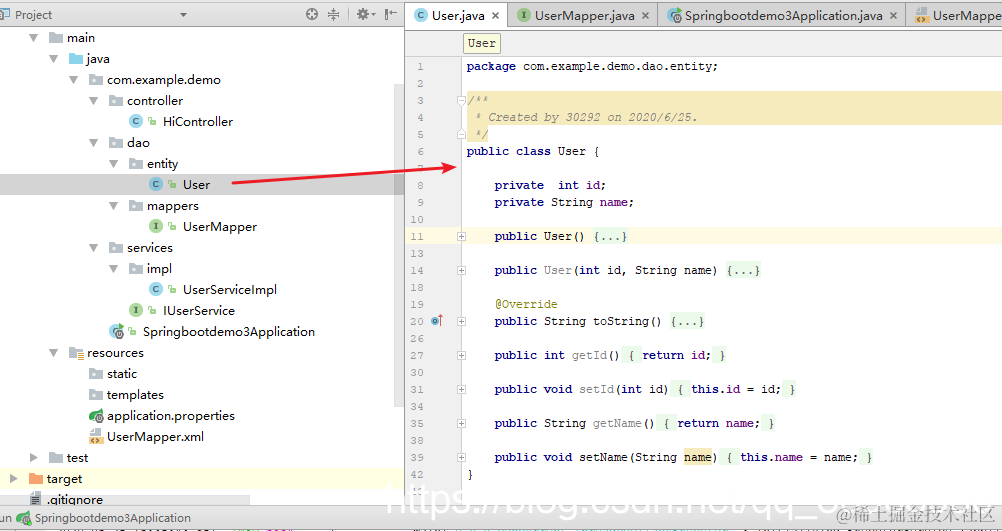The image size is (1002, 531).
Task: Click the Project panel vertical scrollbar
Action: point(399,246)
